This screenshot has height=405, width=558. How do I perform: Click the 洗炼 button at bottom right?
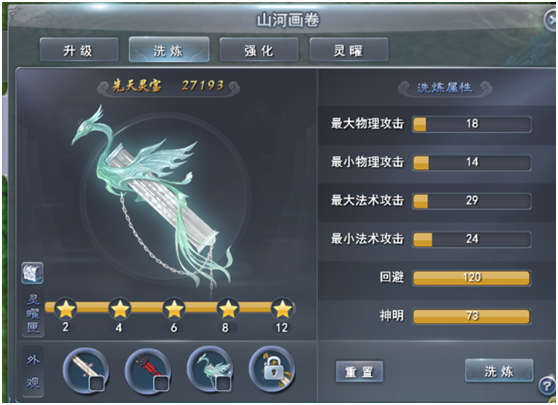pos(499,370)
